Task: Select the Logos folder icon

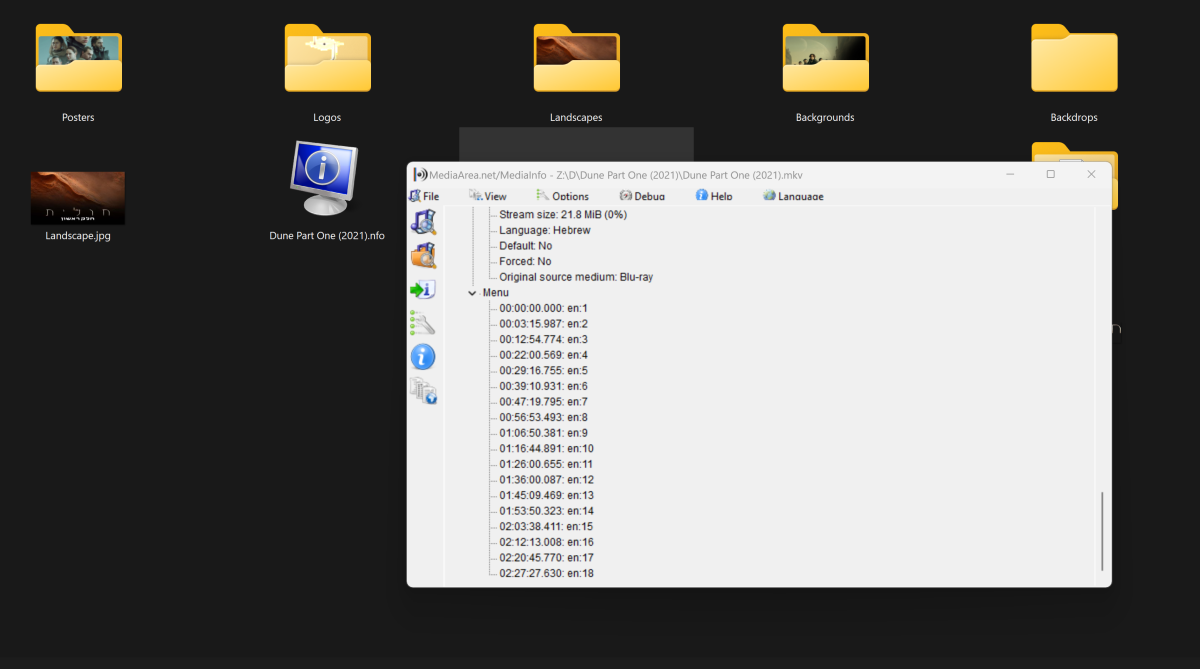Action: [327, 59]
